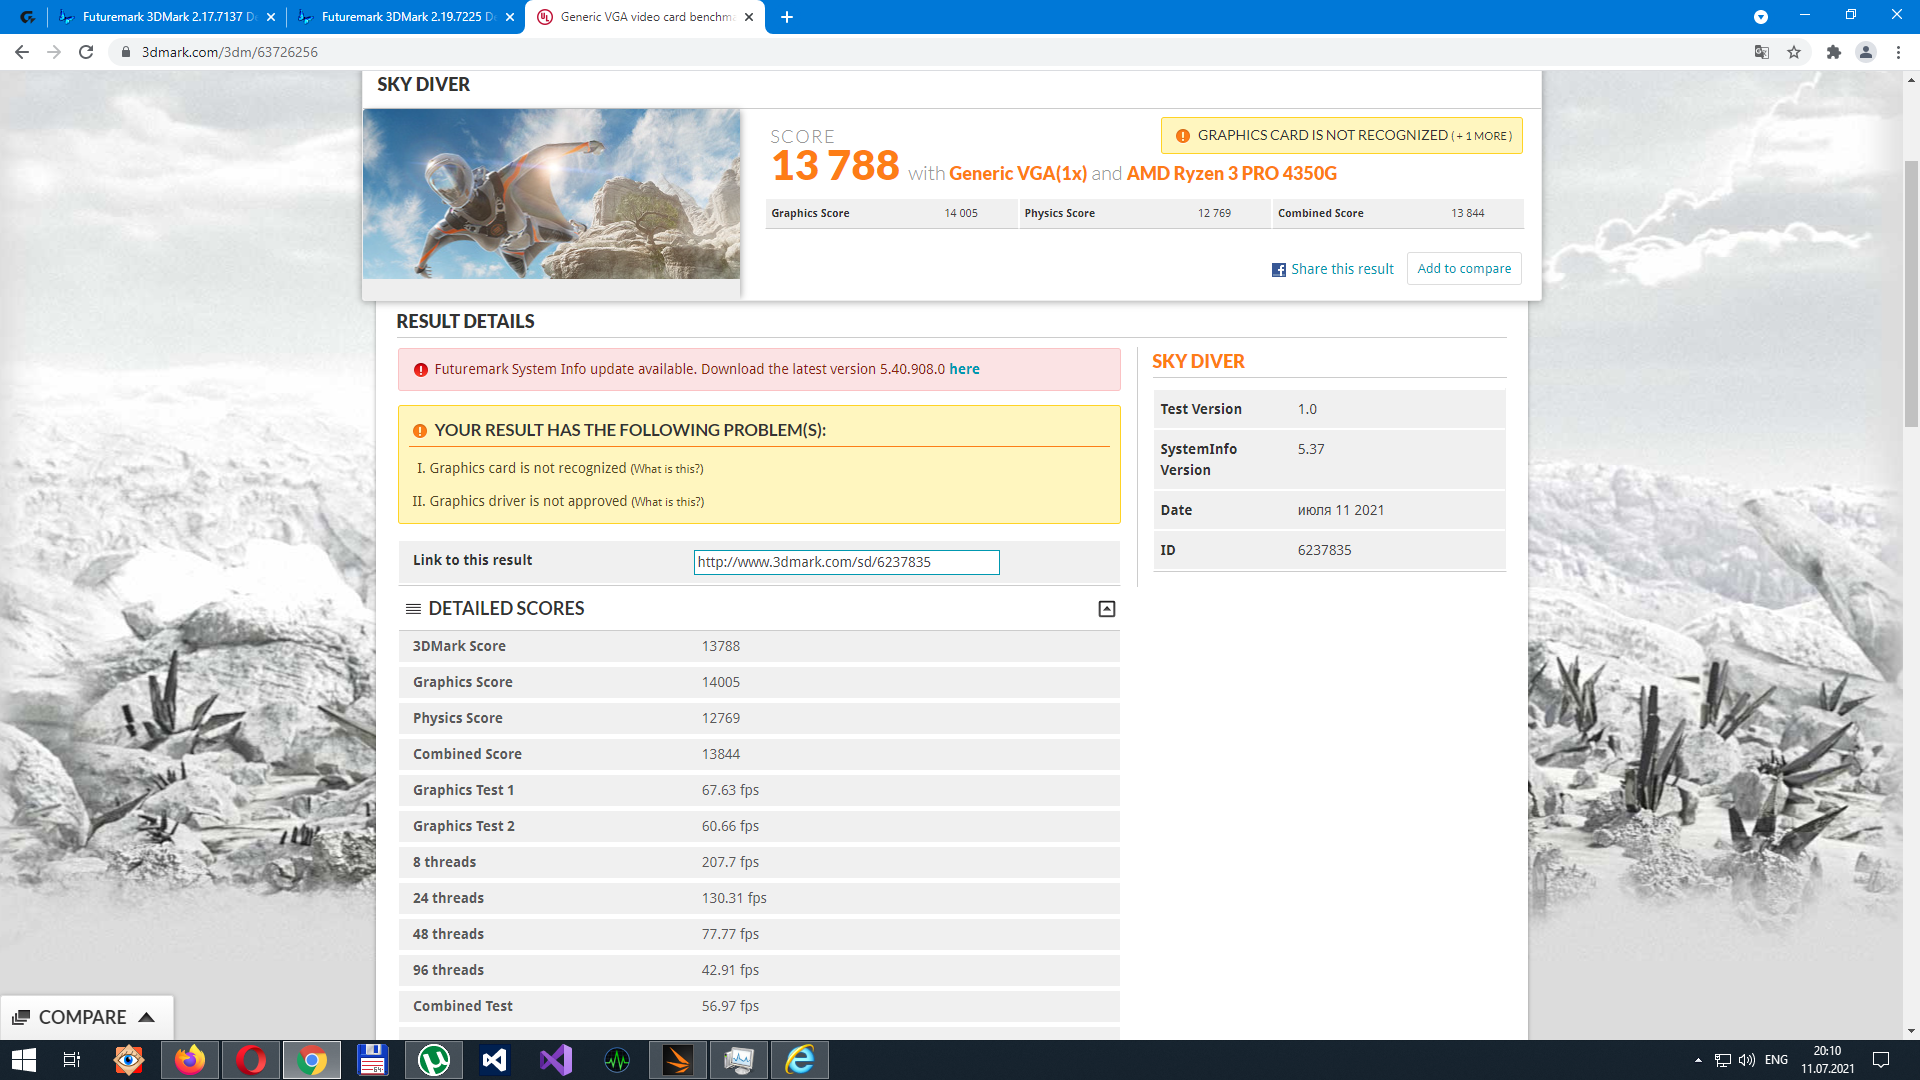Bookmark this page with star icon
This screenshot has width=1920, height=1080.
click(x=1794, y=52)
